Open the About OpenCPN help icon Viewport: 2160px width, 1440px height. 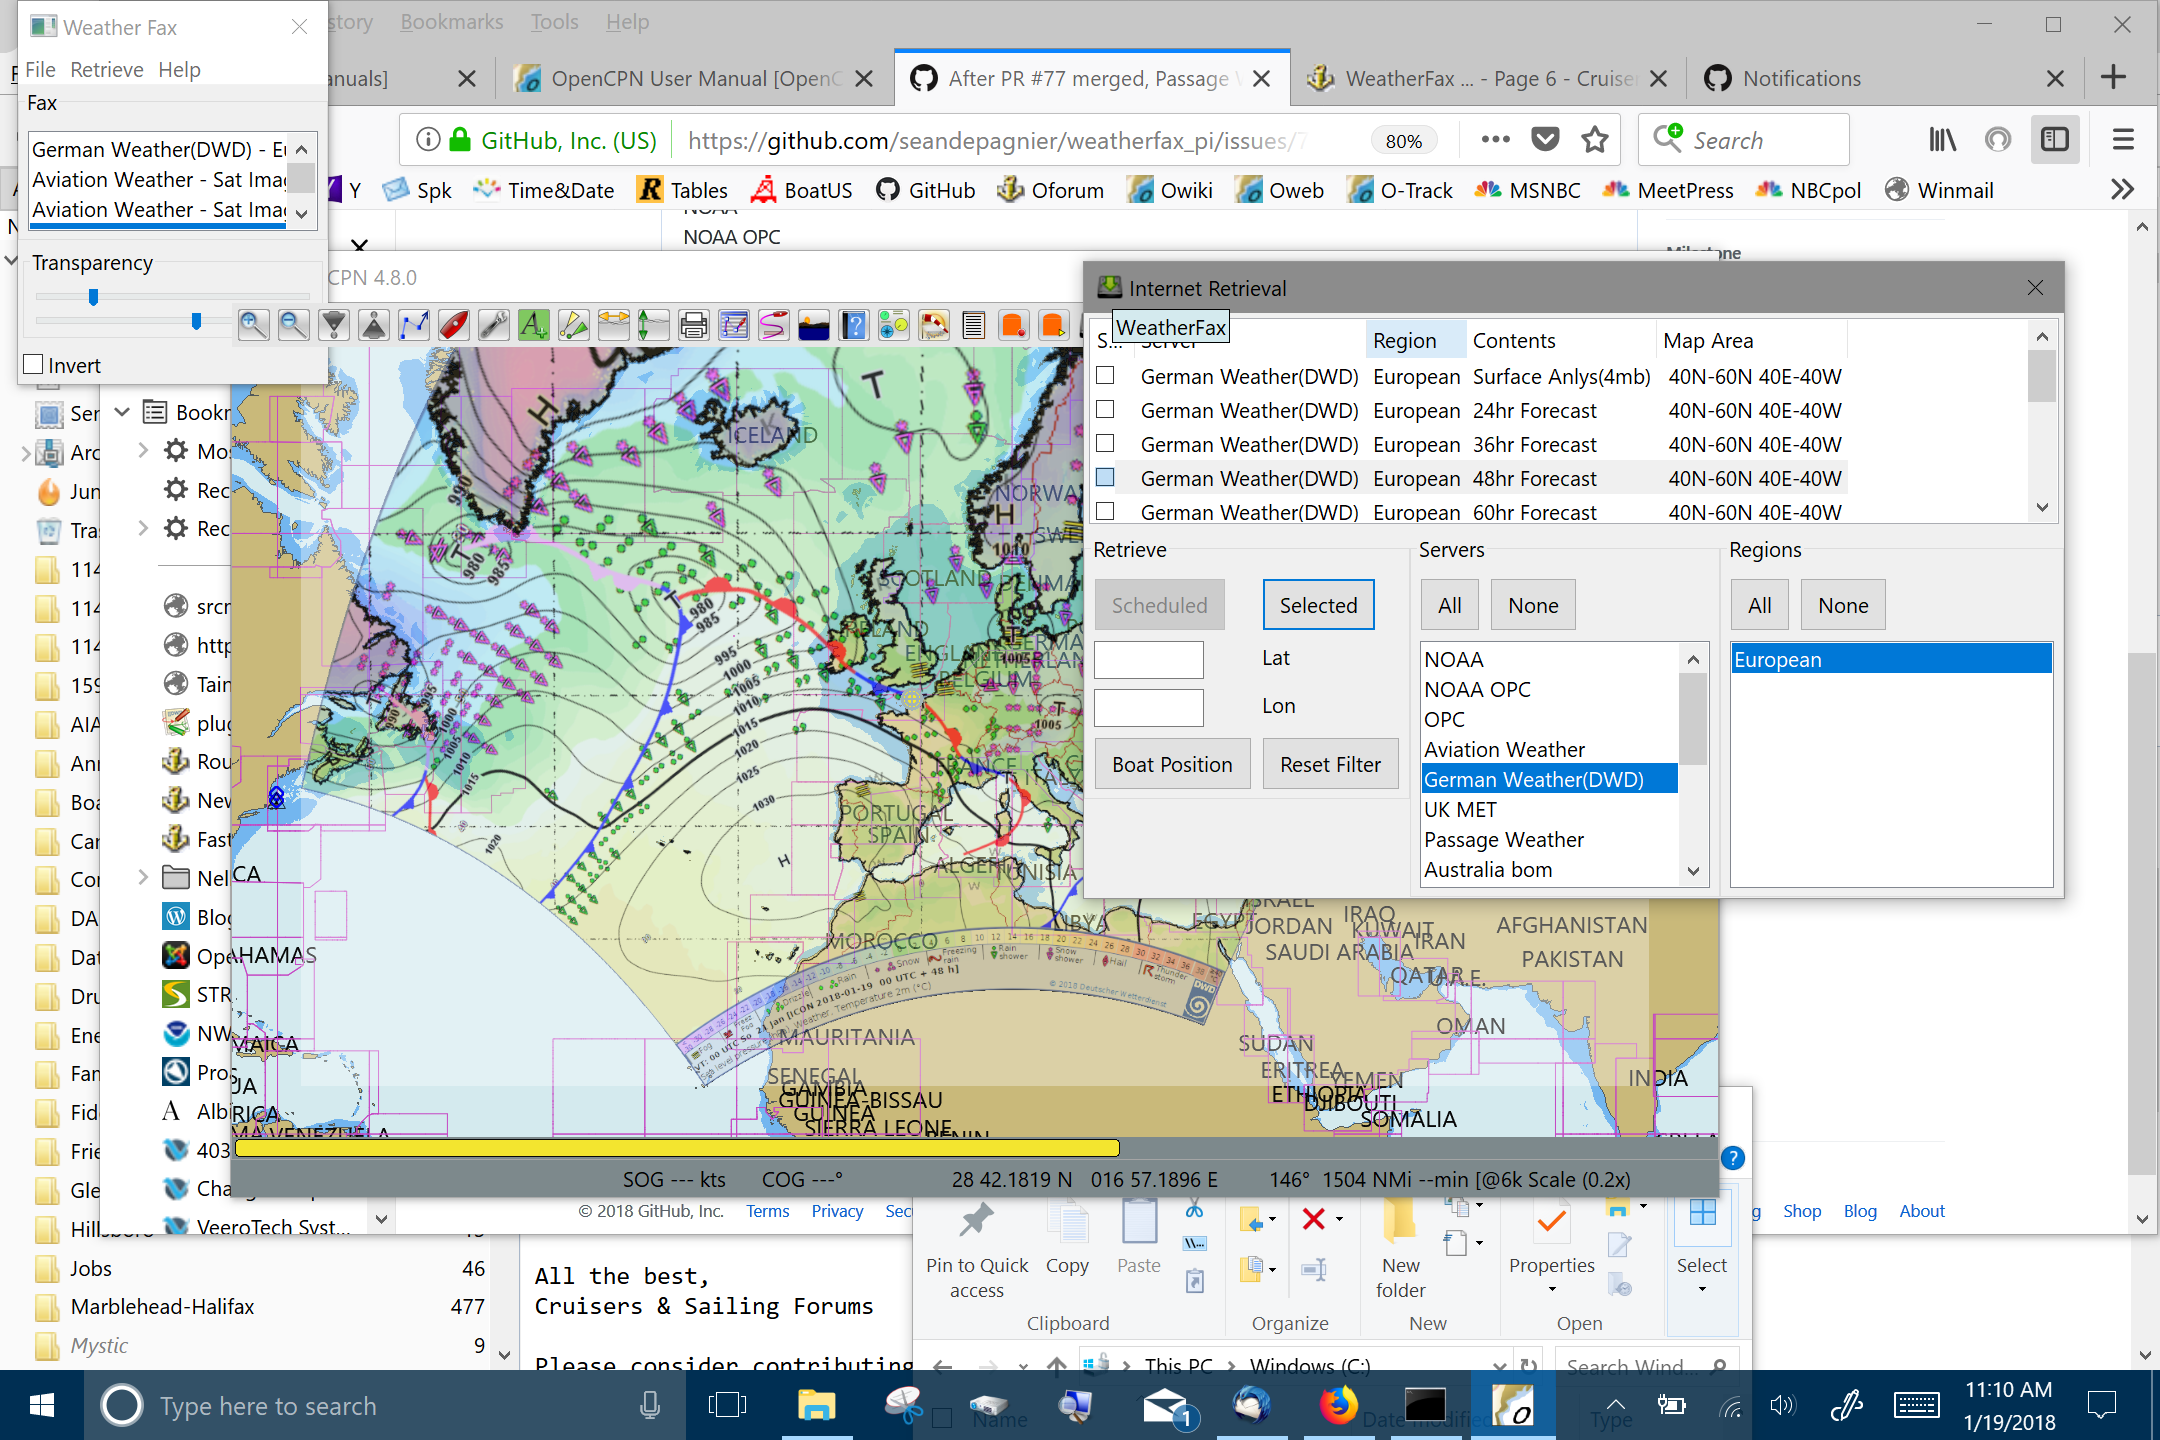[854, 325]
